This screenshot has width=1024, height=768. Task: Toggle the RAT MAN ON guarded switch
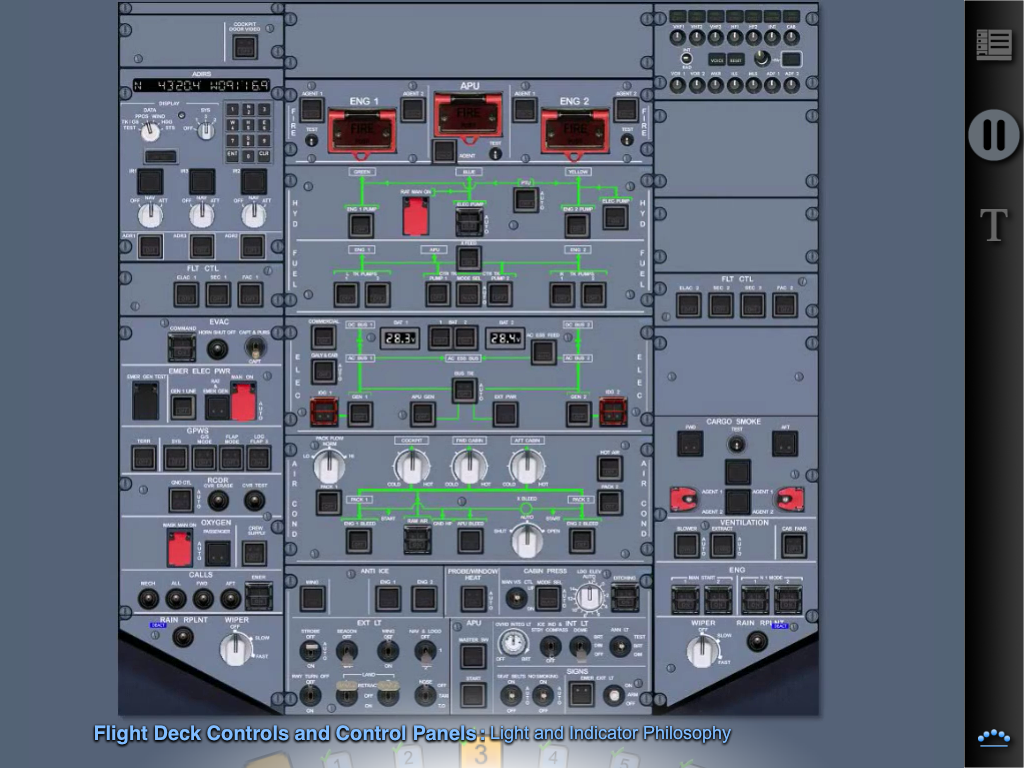(415, 216)
